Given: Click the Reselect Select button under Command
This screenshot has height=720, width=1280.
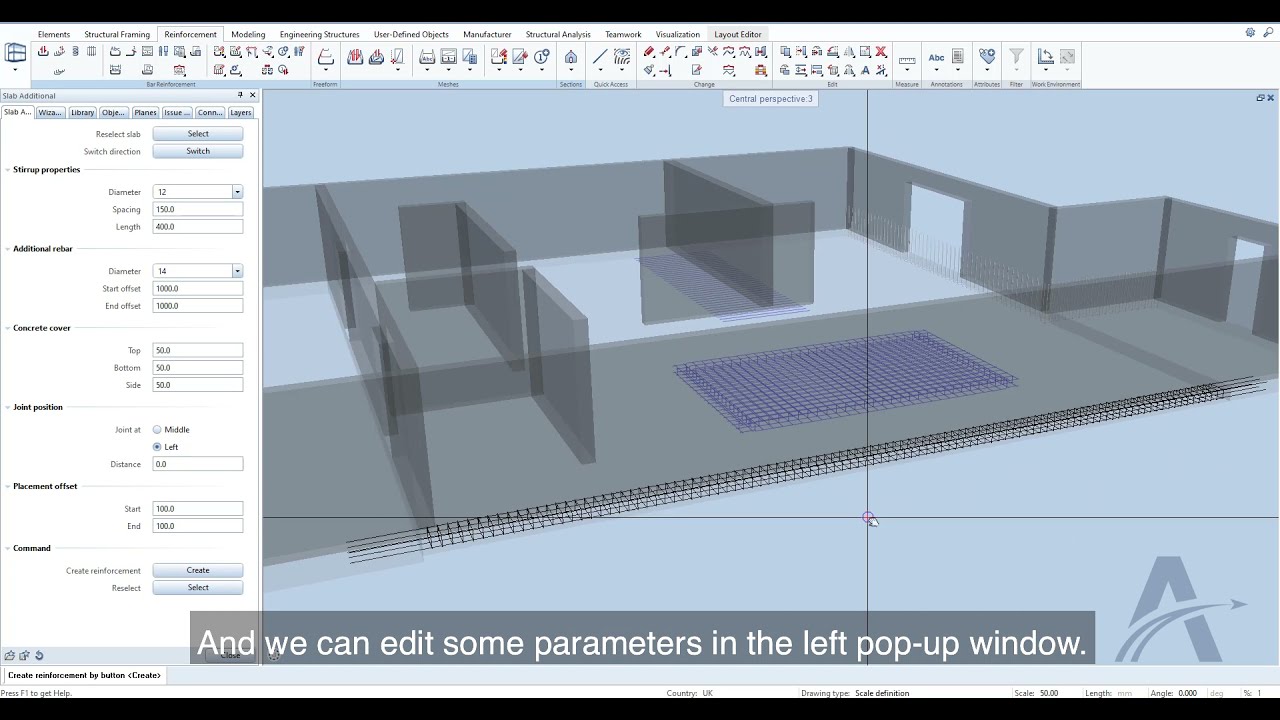Looking at the screenshot, I should click(198, 588).
